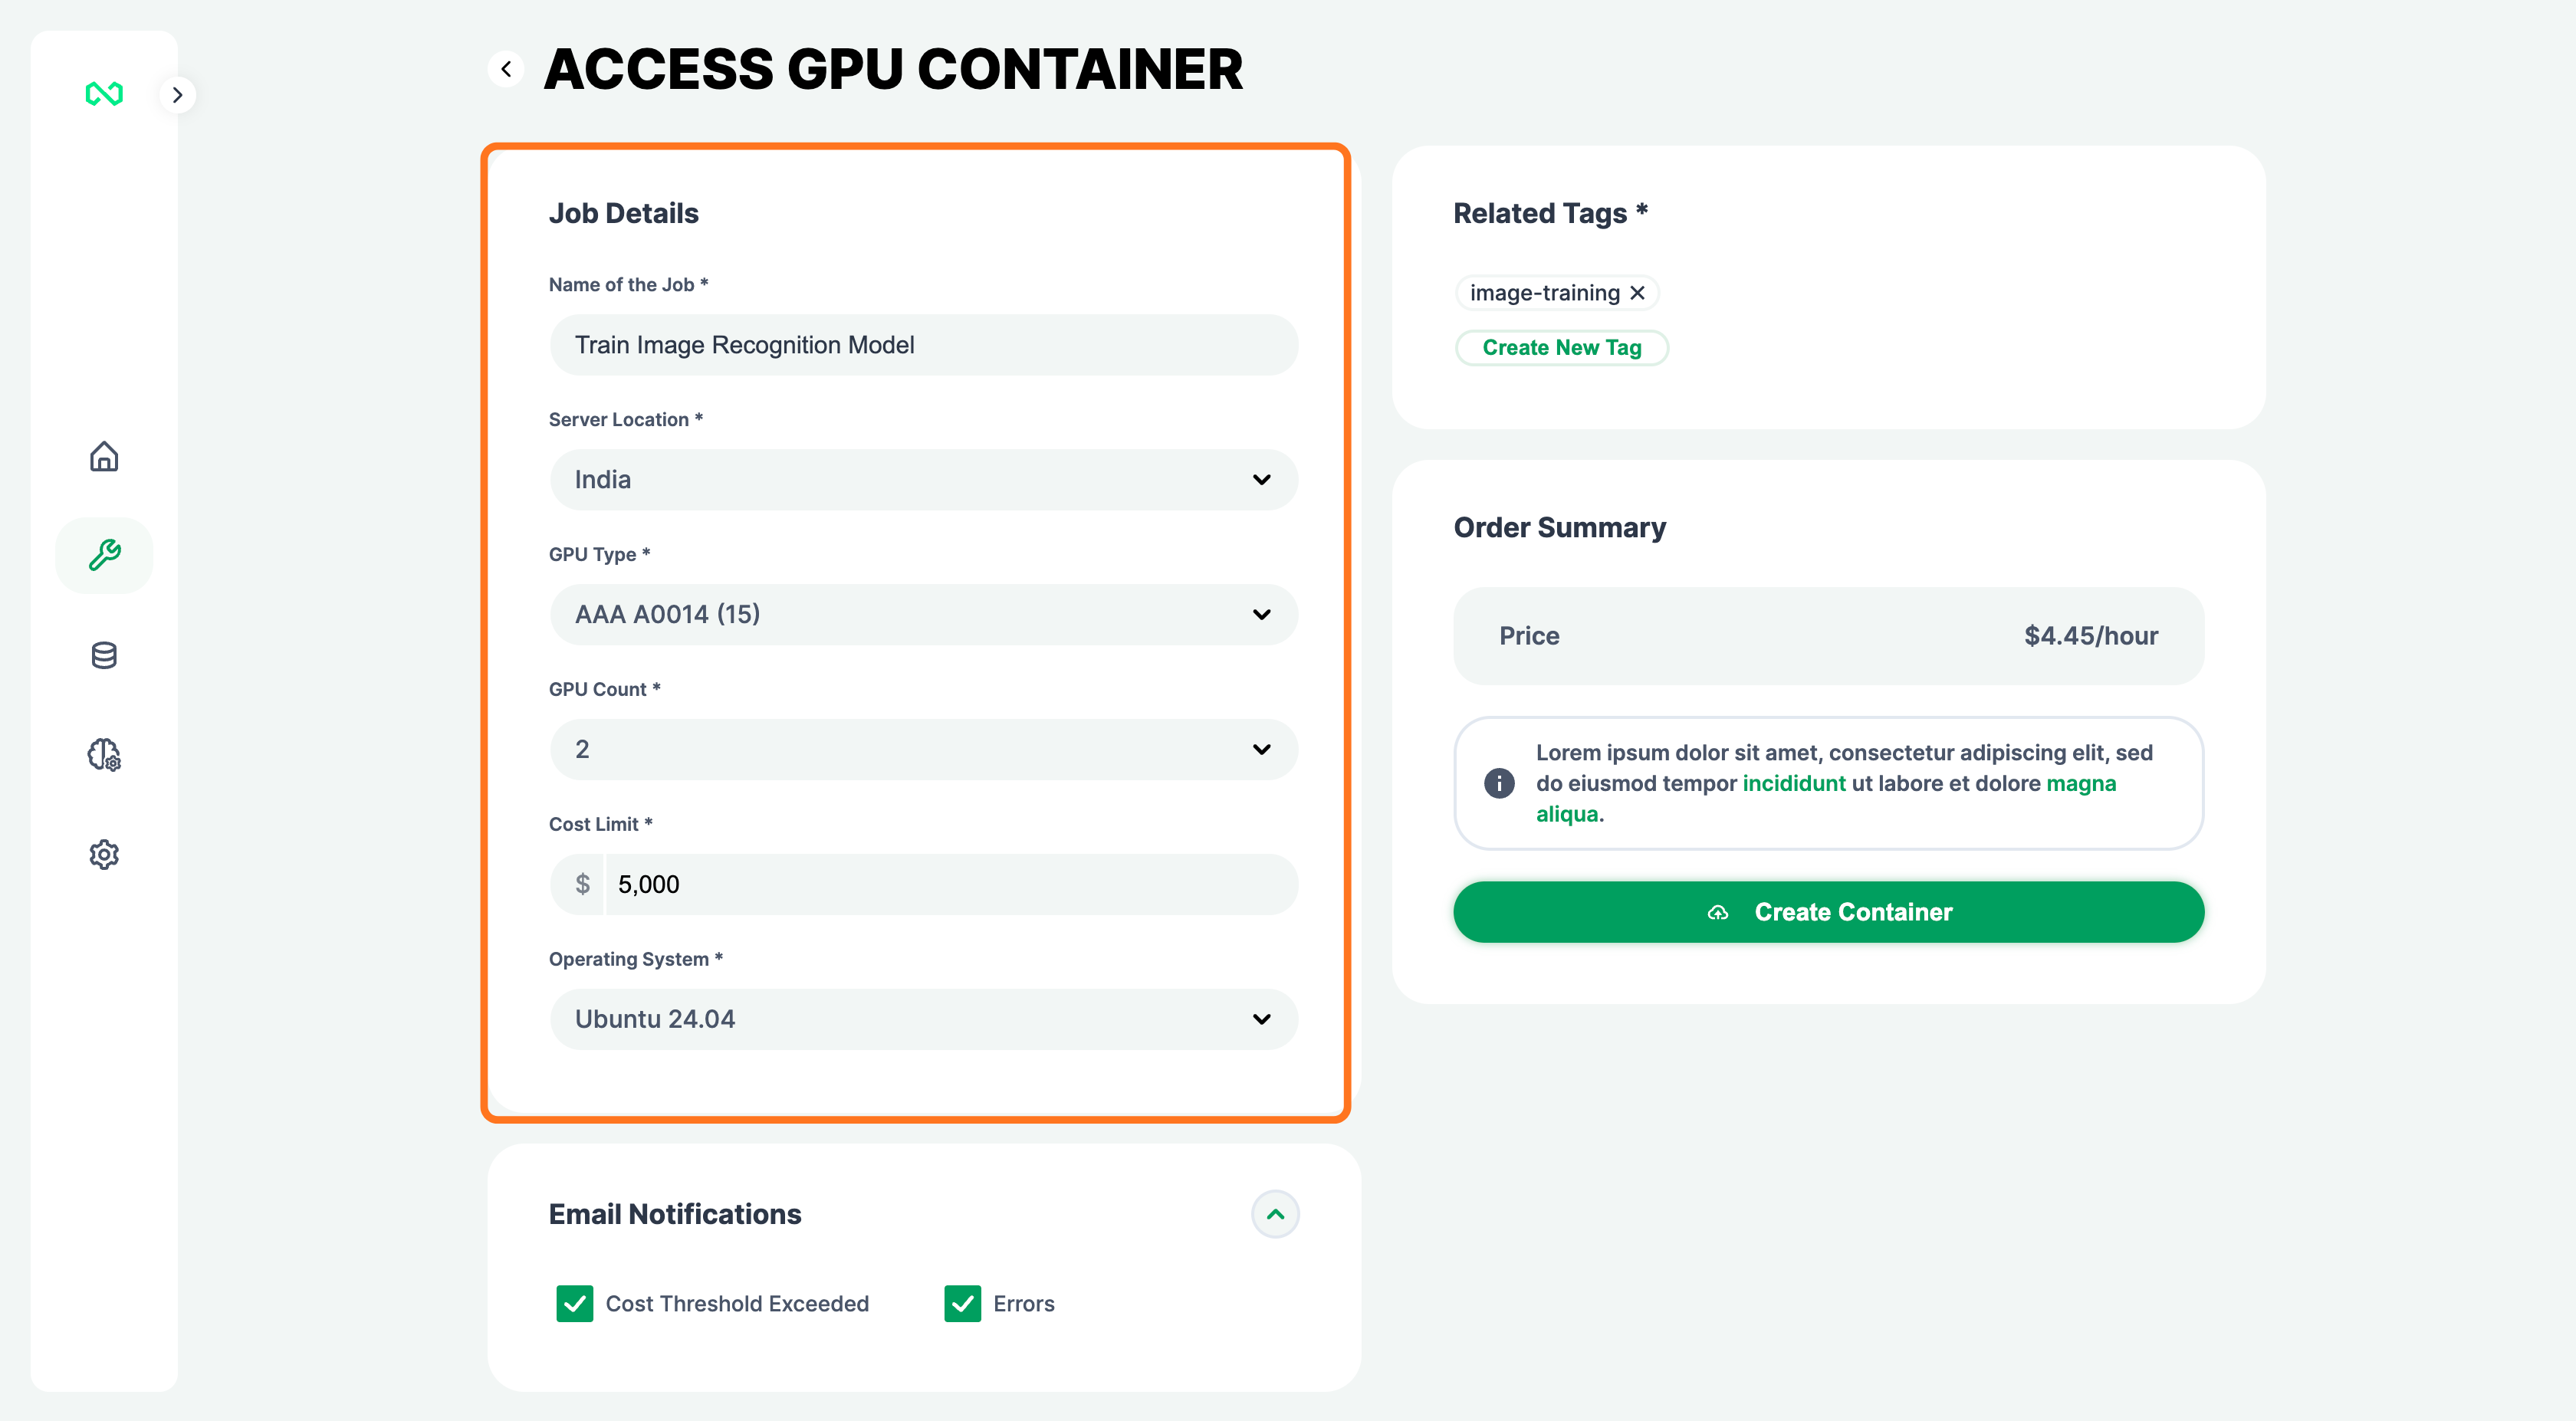Remove the image-training tag

(x=1638, y=292)
